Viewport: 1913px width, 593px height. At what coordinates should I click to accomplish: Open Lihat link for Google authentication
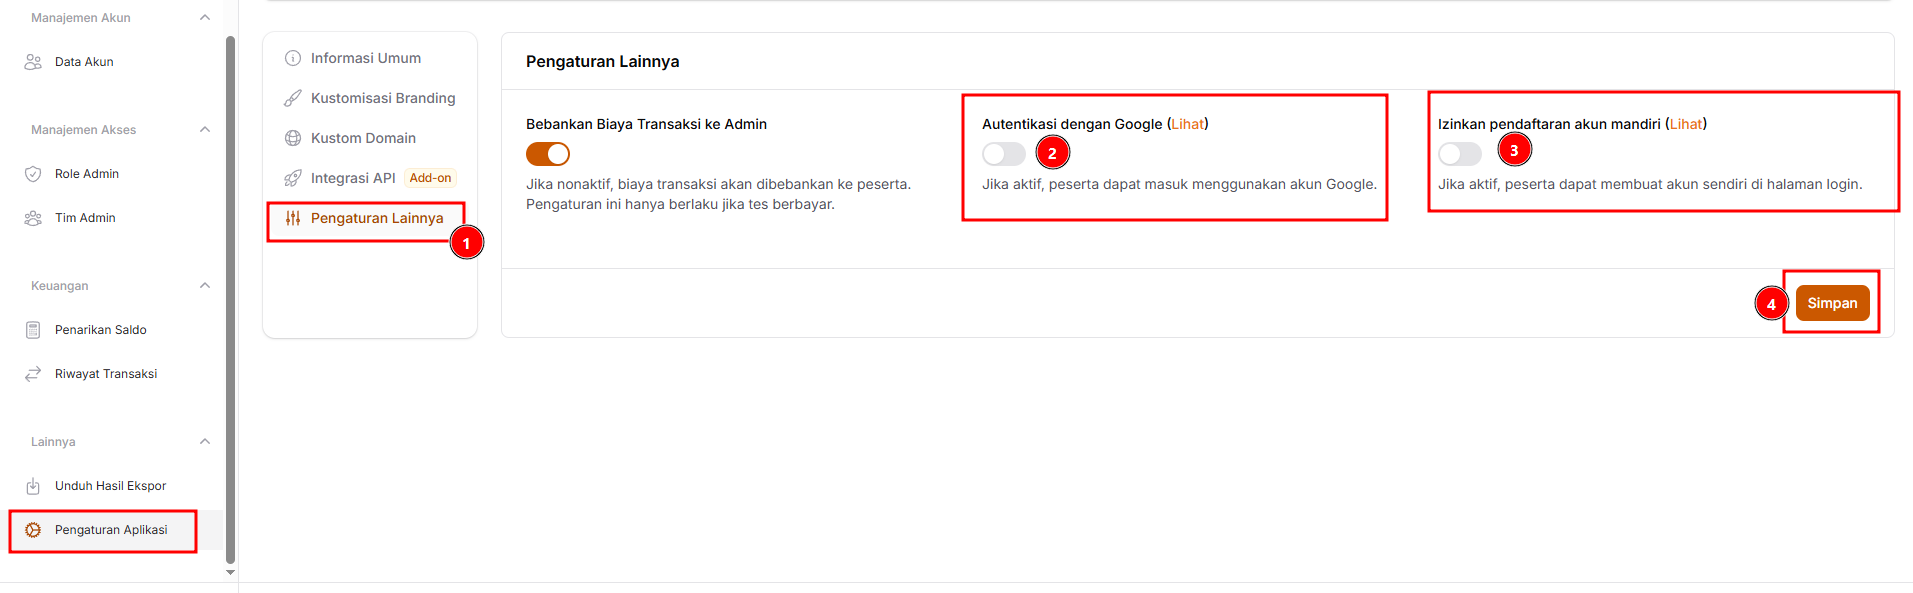click(x=1188, y=124)
